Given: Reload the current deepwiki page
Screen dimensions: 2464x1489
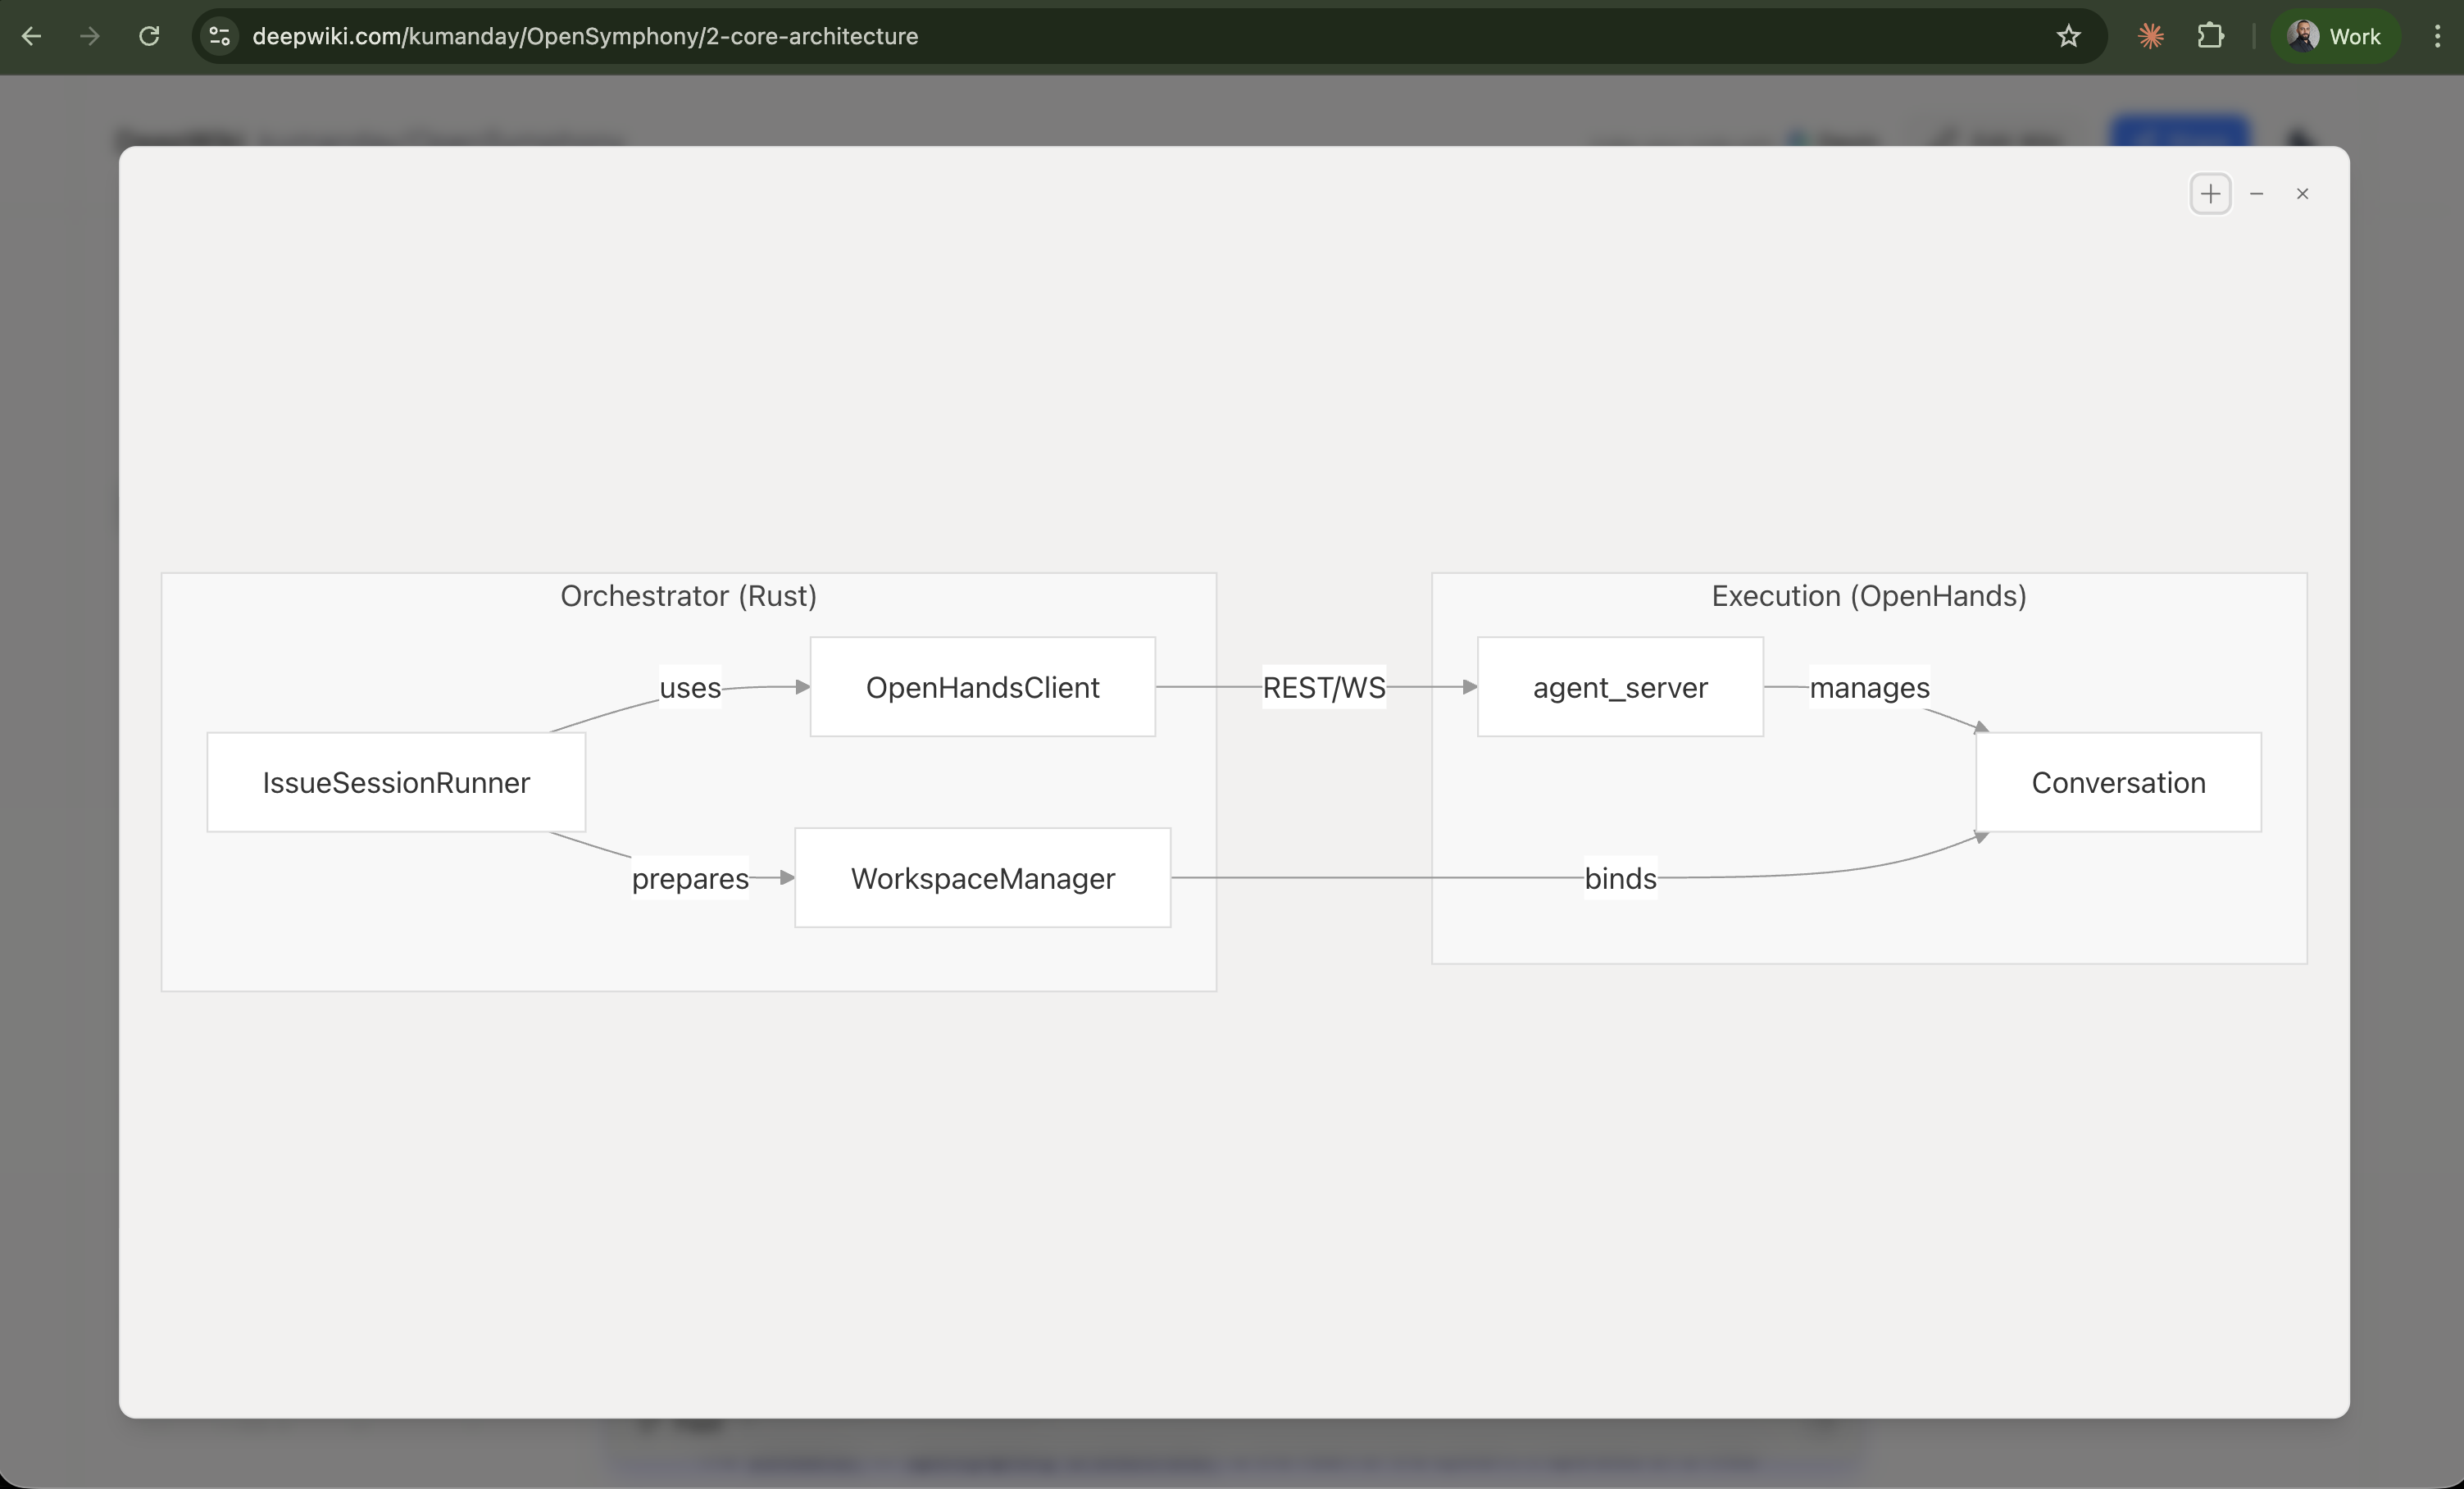Looking at the screenshot, I should tap(149, 36).
